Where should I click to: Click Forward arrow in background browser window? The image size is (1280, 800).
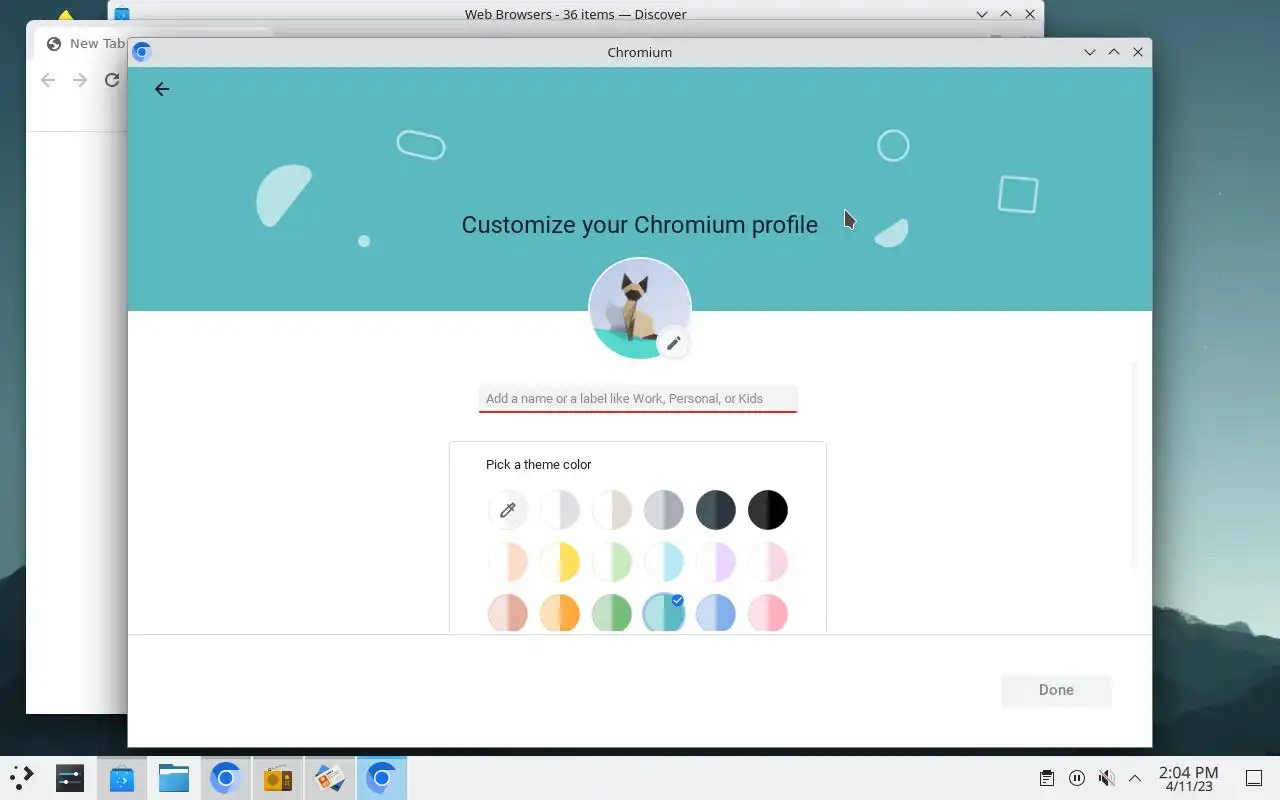click(80, 80)
